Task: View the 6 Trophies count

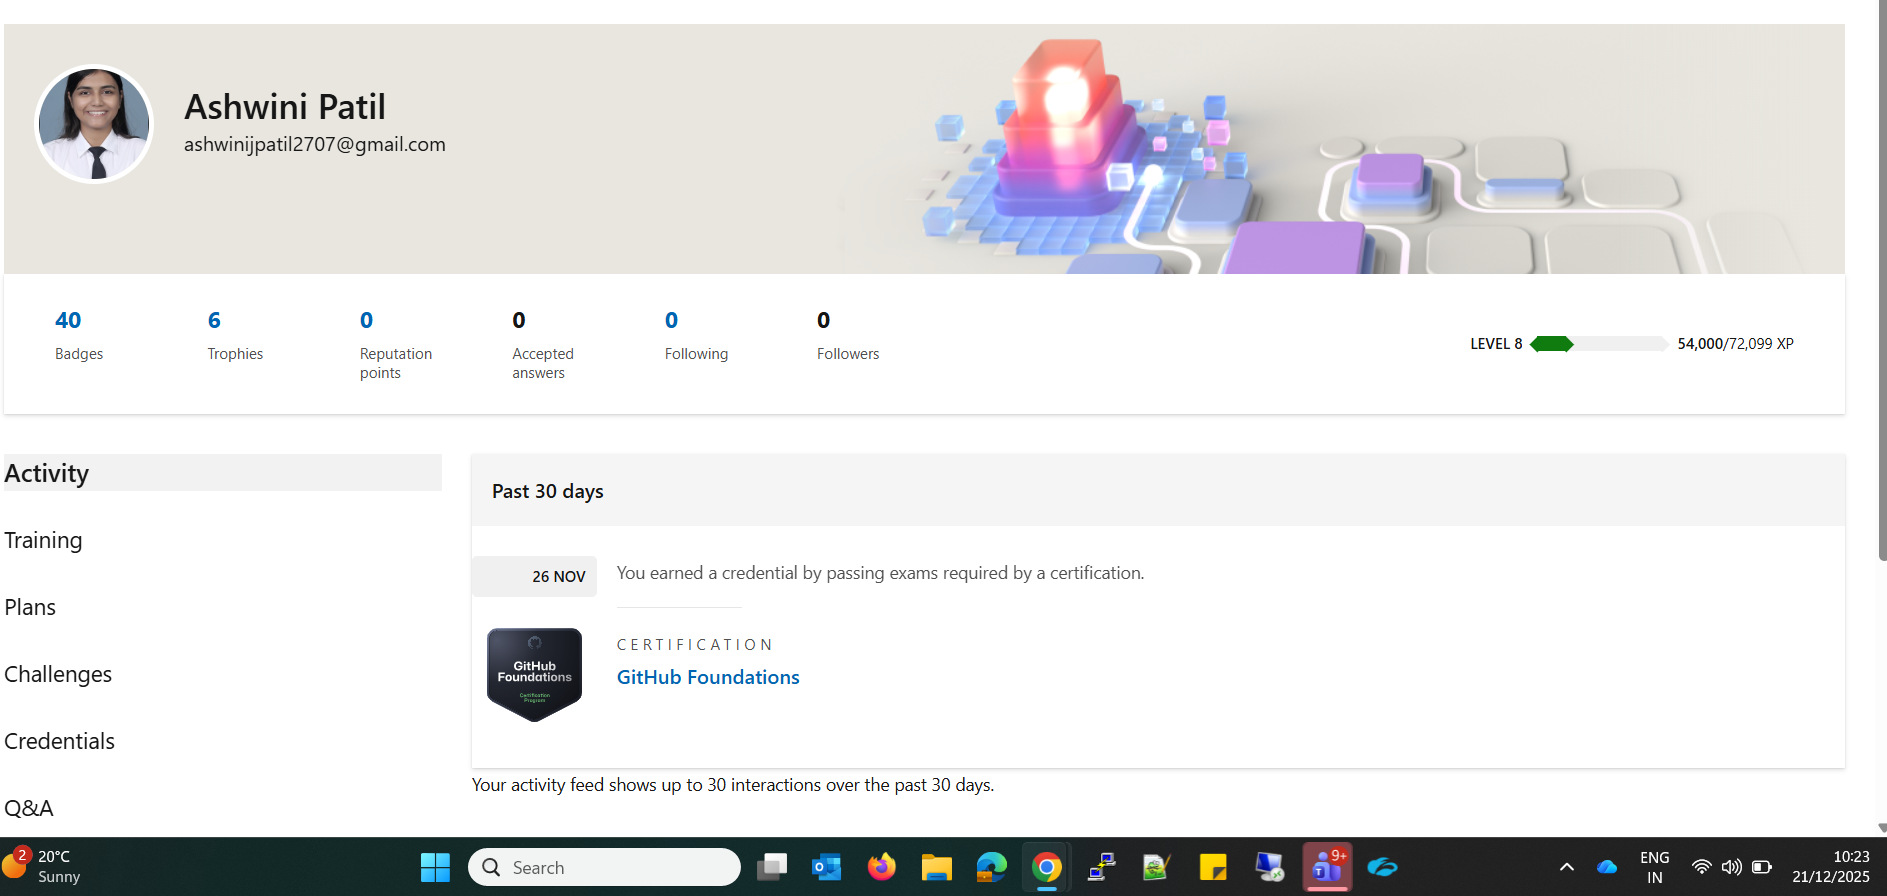Action: coord(214,320)
